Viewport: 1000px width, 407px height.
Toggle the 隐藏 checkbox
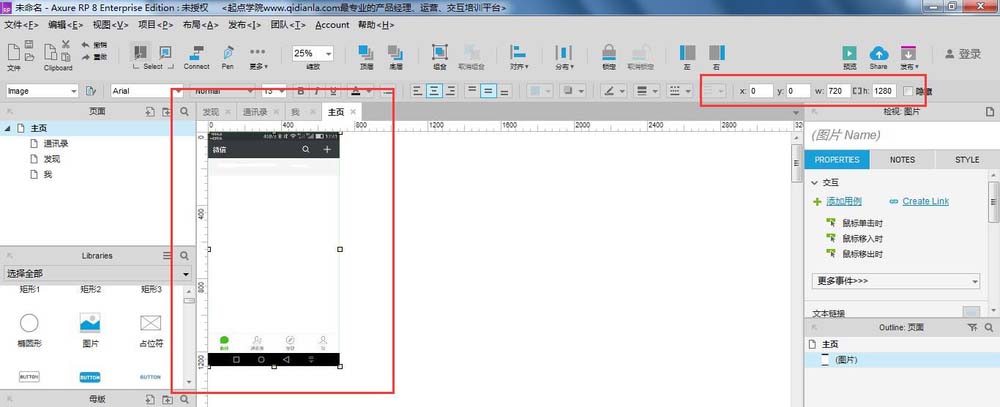pyautogui.click(x=908, y=91)
